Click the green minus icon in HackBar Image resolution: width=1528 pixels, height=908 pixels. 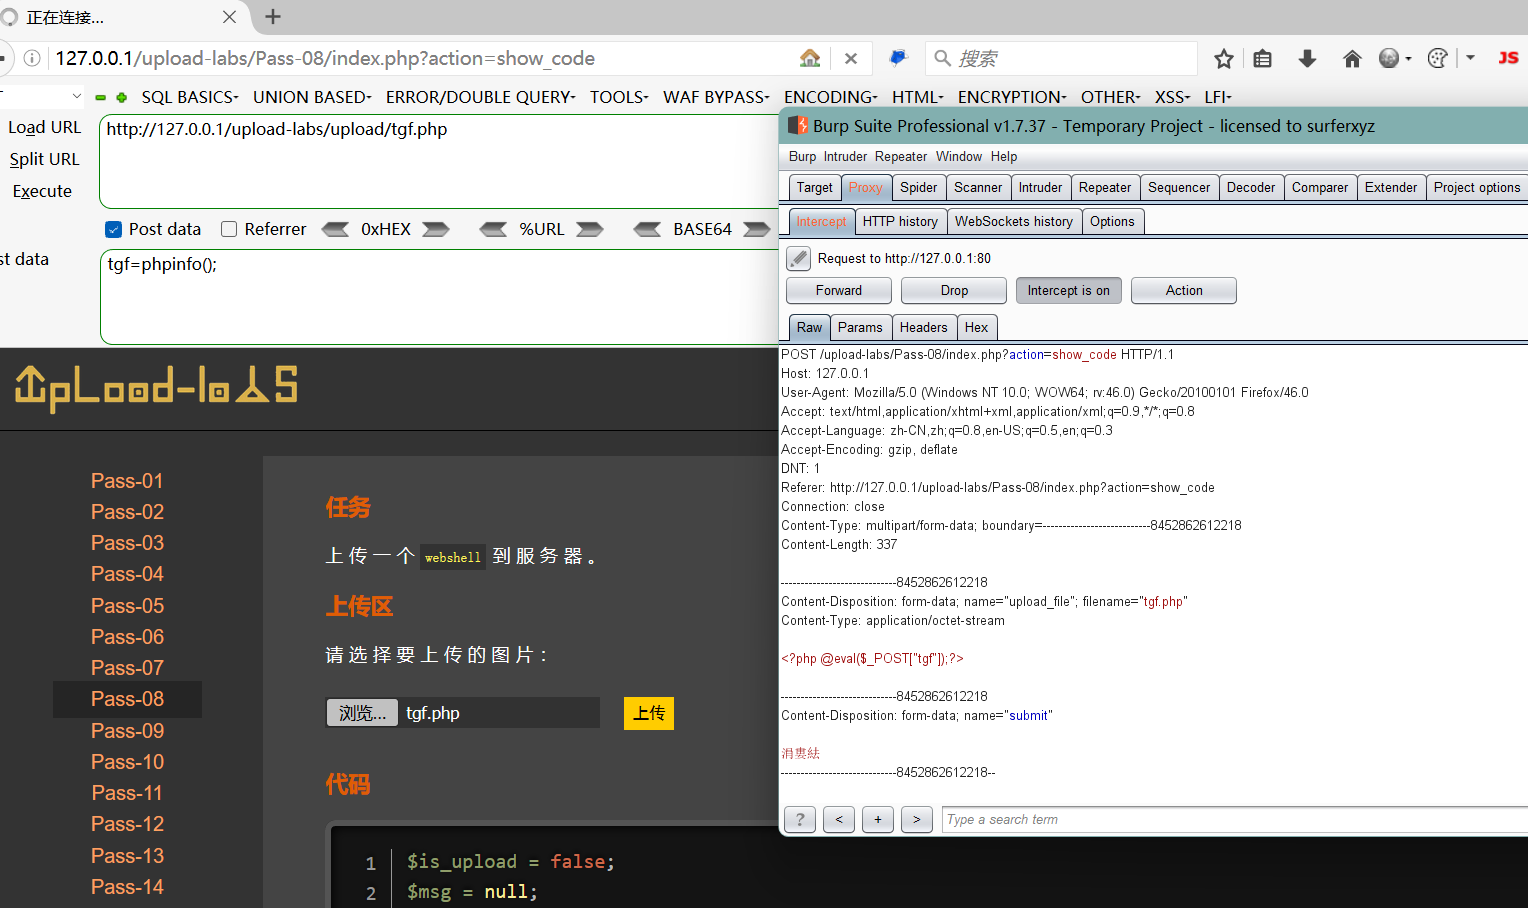pos(101,97)
